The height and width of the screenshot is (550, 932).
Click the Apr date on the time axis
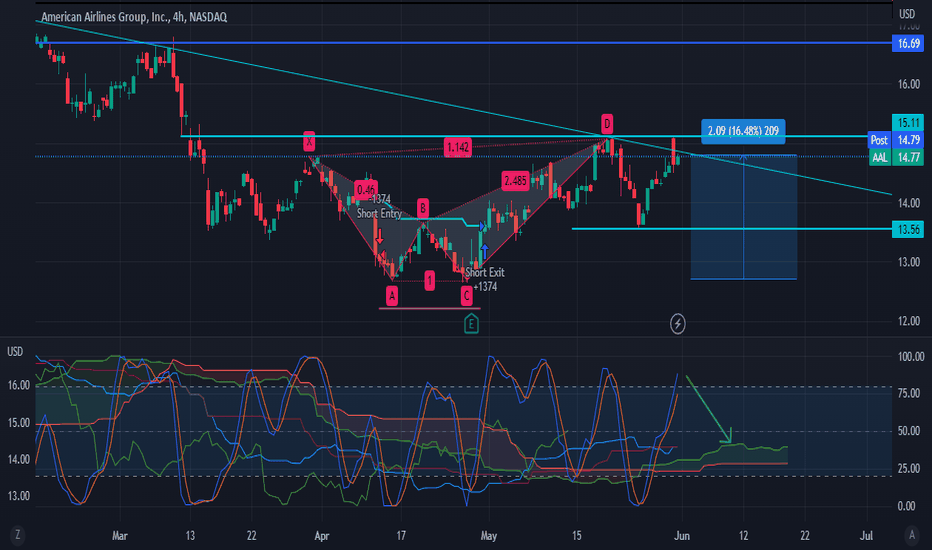322,536
